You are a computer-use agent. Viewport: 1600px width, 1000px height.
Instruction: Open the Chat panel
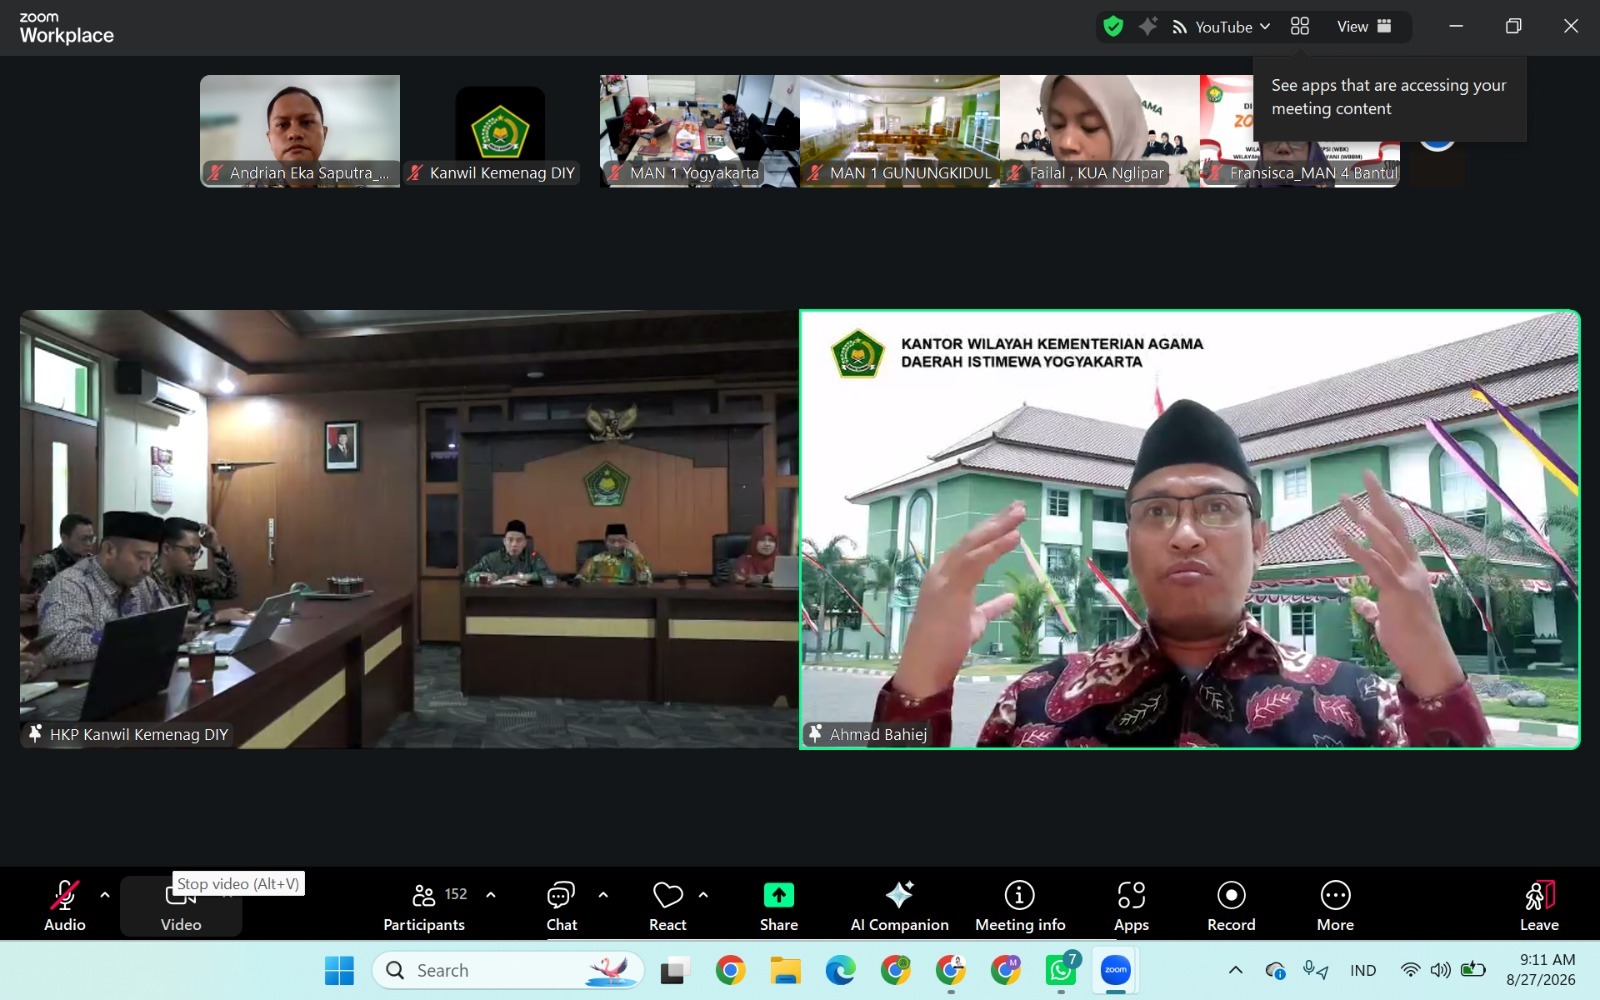point(561,906)
